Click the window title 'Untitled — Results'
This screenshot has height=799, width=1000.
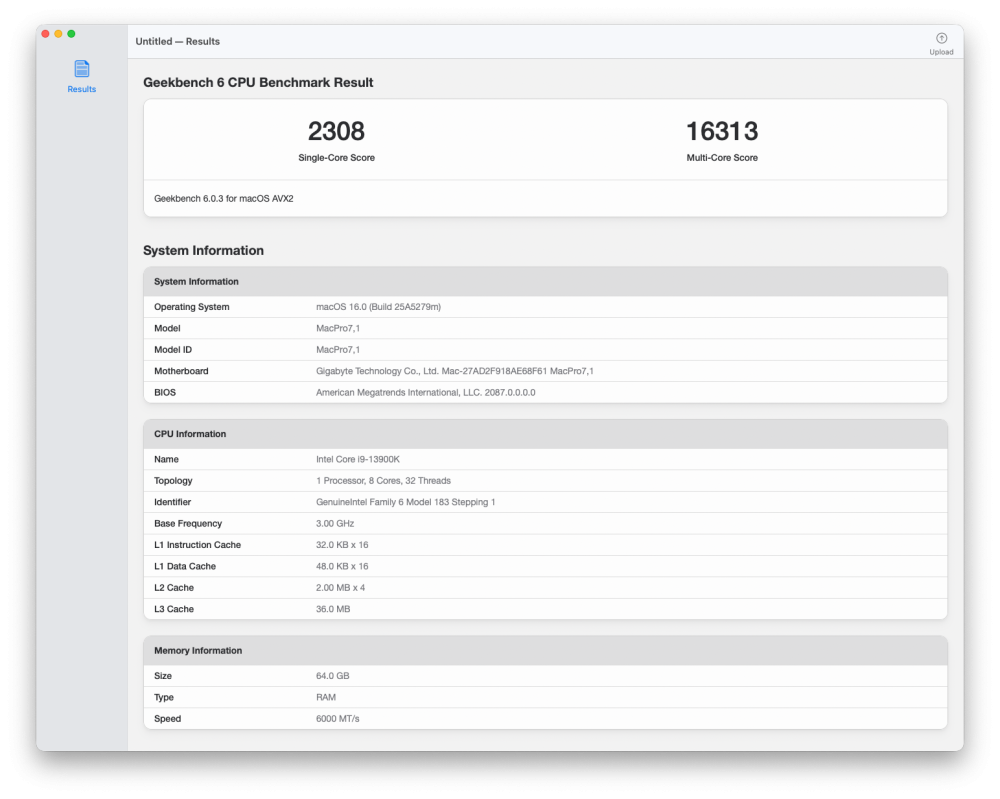pyautogui.click(x=177, y=41)
